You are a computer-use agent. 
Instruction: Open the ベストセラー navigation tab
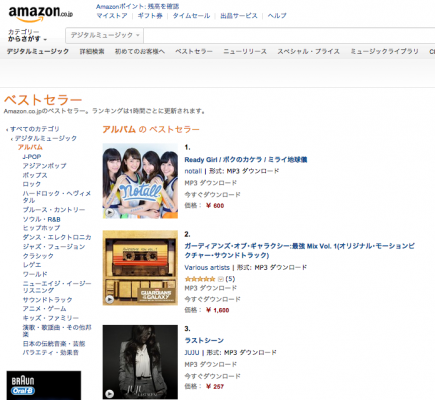click(x=194, y=51)
